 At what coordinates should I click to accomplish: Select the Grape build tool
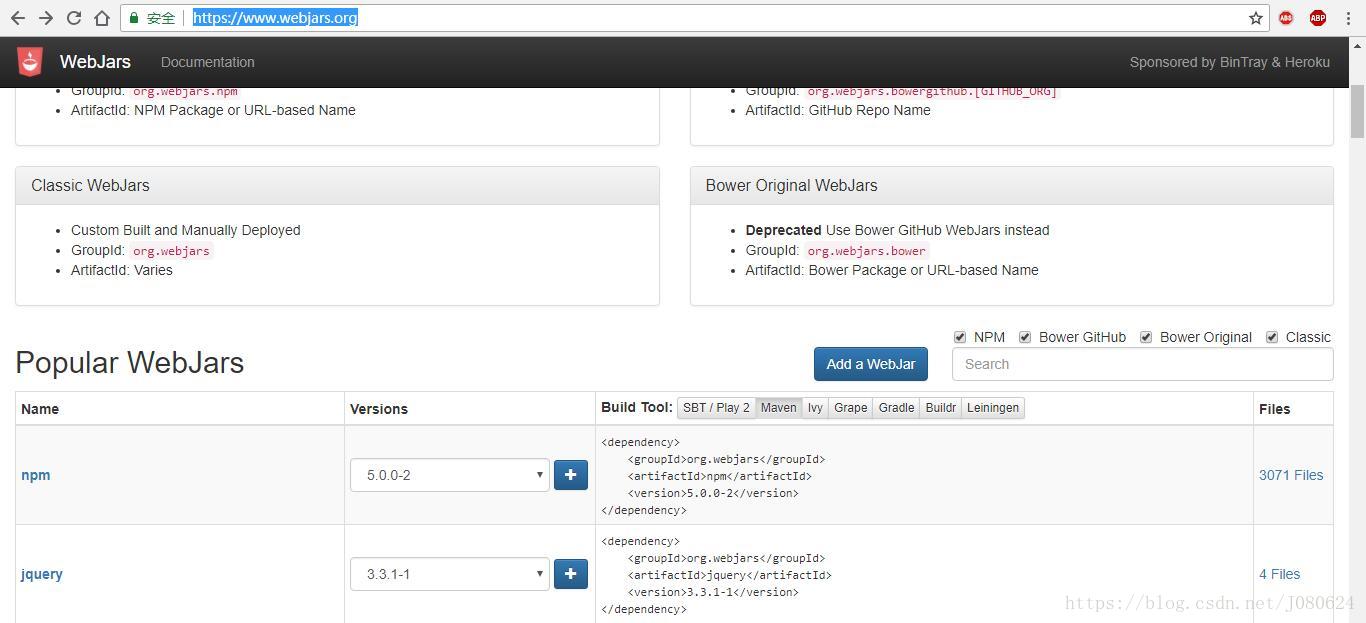pos(850,408)
